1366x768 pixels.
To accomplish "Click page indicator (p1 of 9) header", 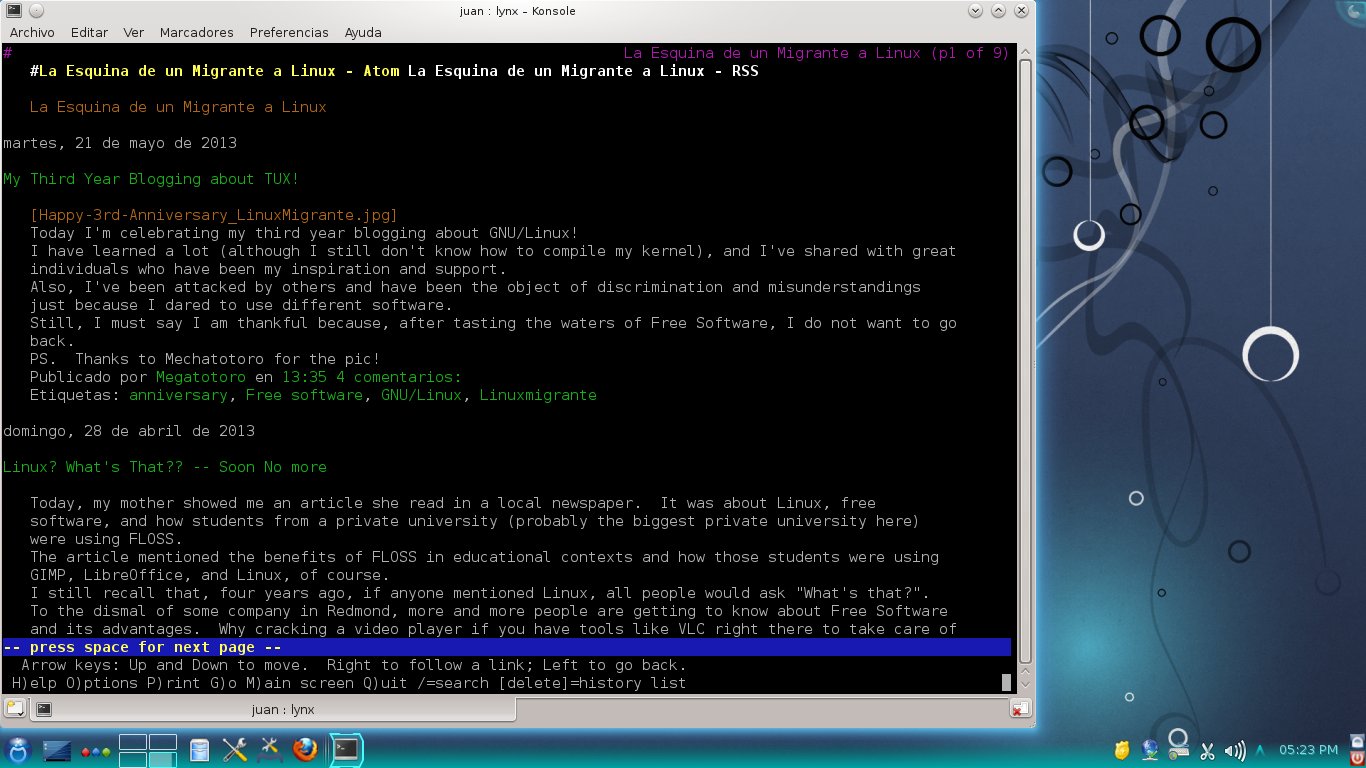I will (970, 53).
